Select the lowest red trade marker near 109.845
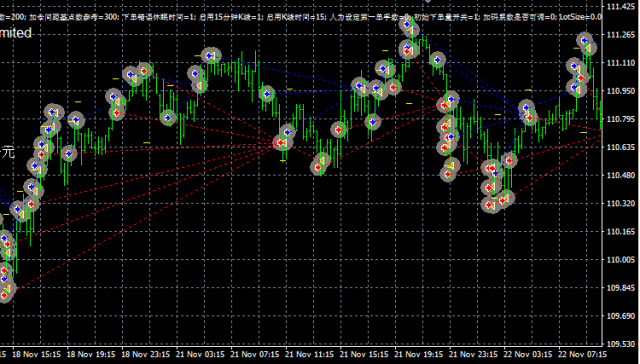The width and height of the screenshot is (640, 364). click(x=4, y=295)
